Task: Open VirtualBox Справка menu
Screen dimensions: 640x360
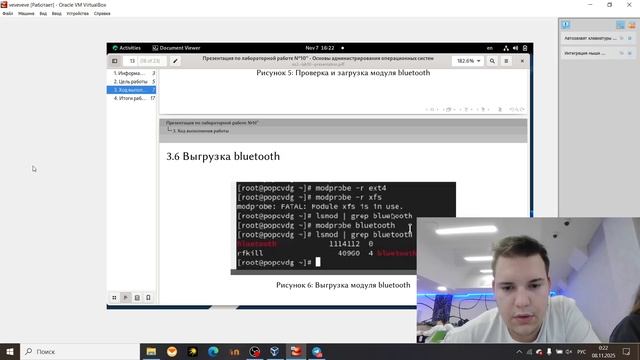Action: [x=102, y=13]
